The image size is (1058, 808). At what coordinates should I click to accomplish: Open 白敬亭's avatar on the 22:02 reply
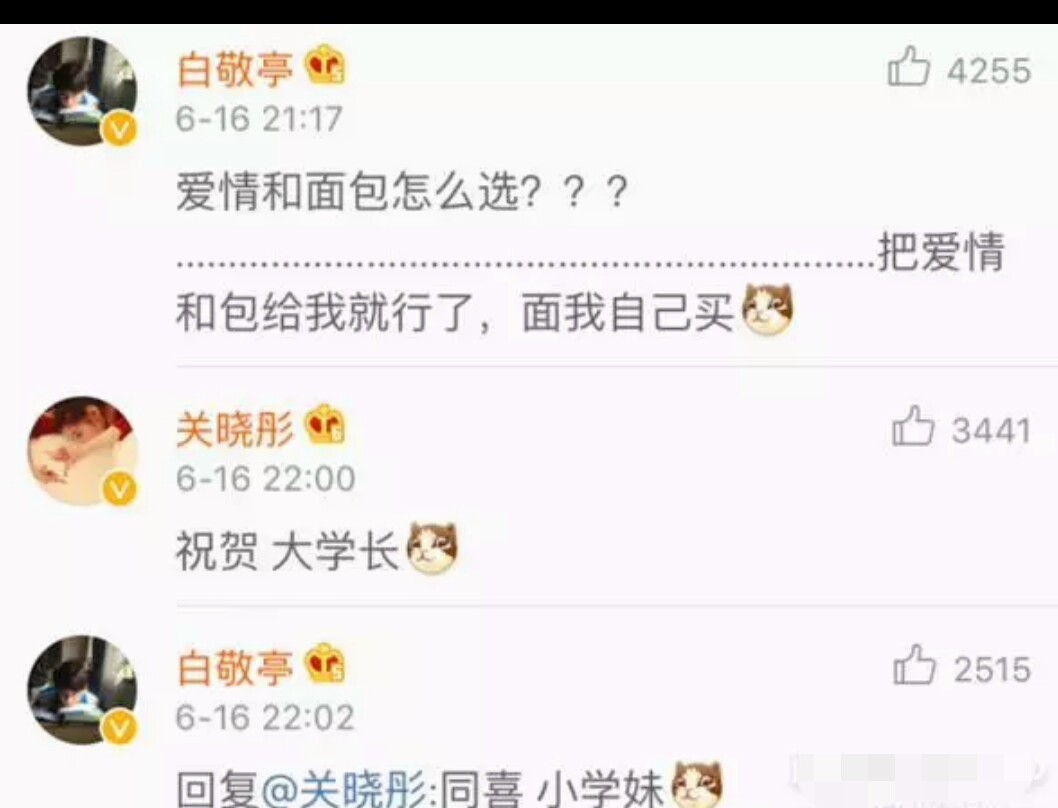(x=82, y=690)
